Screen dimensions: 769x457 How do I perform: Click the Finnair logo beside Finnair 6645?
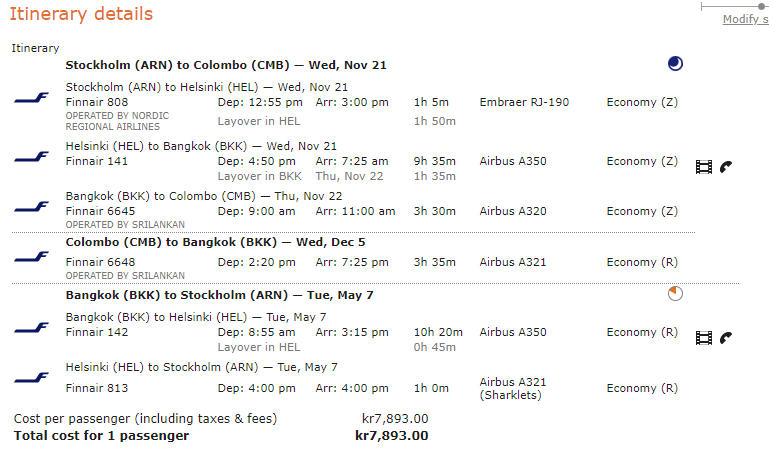tap(31, 208)
